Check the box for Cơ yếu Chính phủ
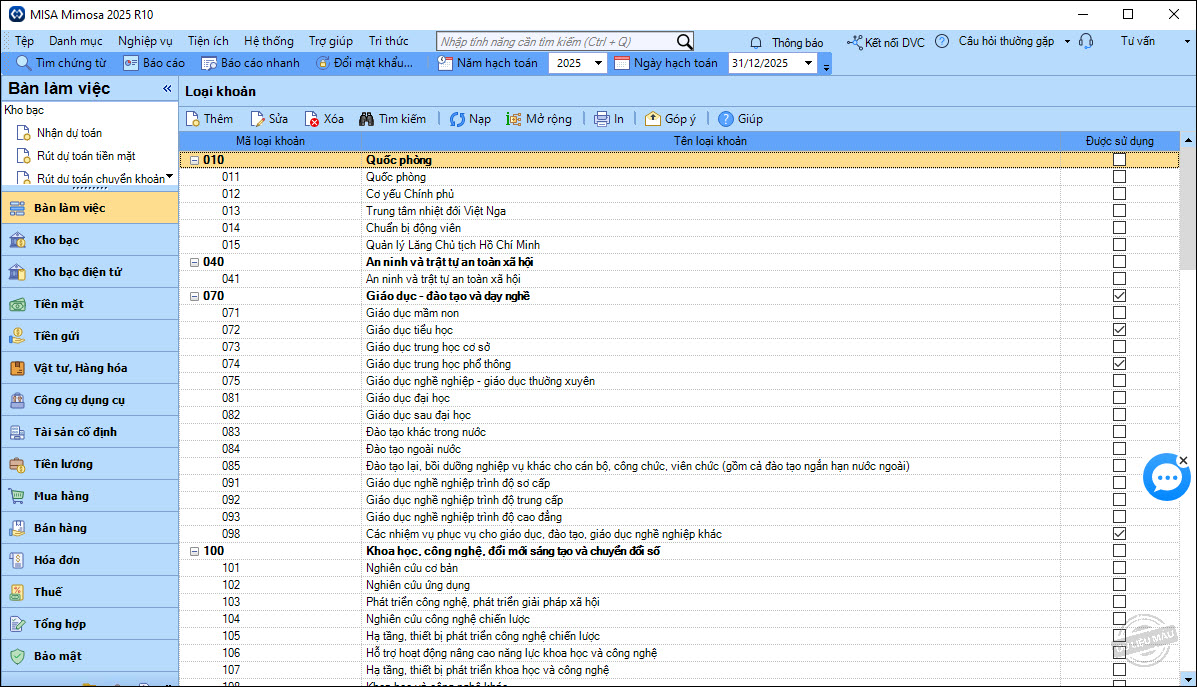1197x687 pixels. 1119,194
